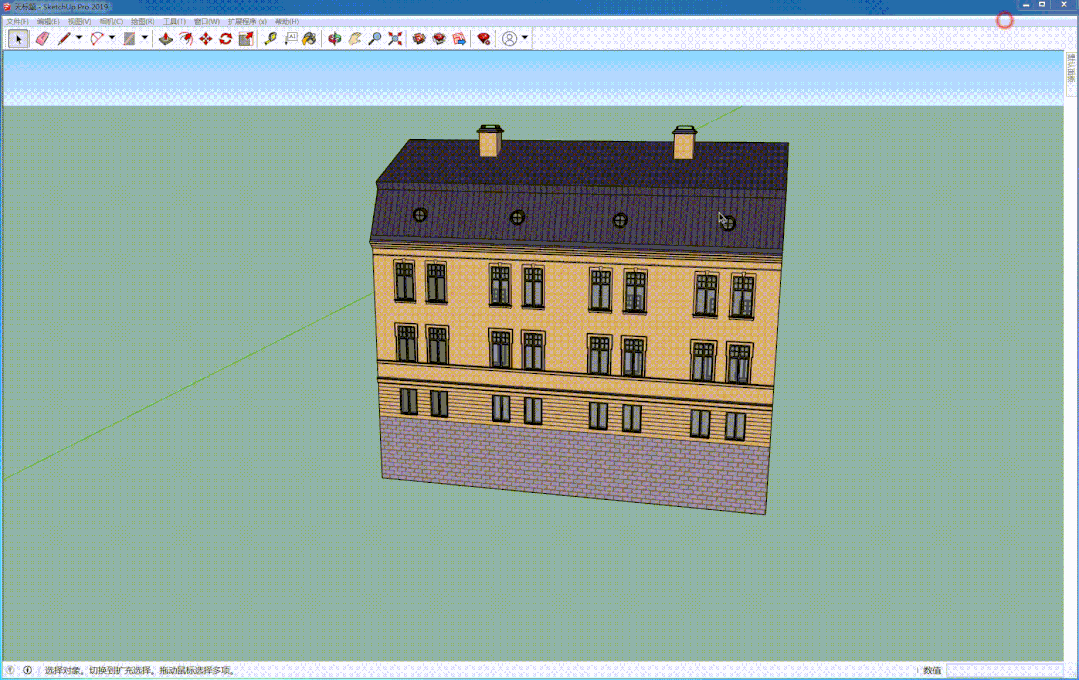Open the Extension Manager ruby icon
Viewport: 1079px width, 680px height.
[484, 39]
